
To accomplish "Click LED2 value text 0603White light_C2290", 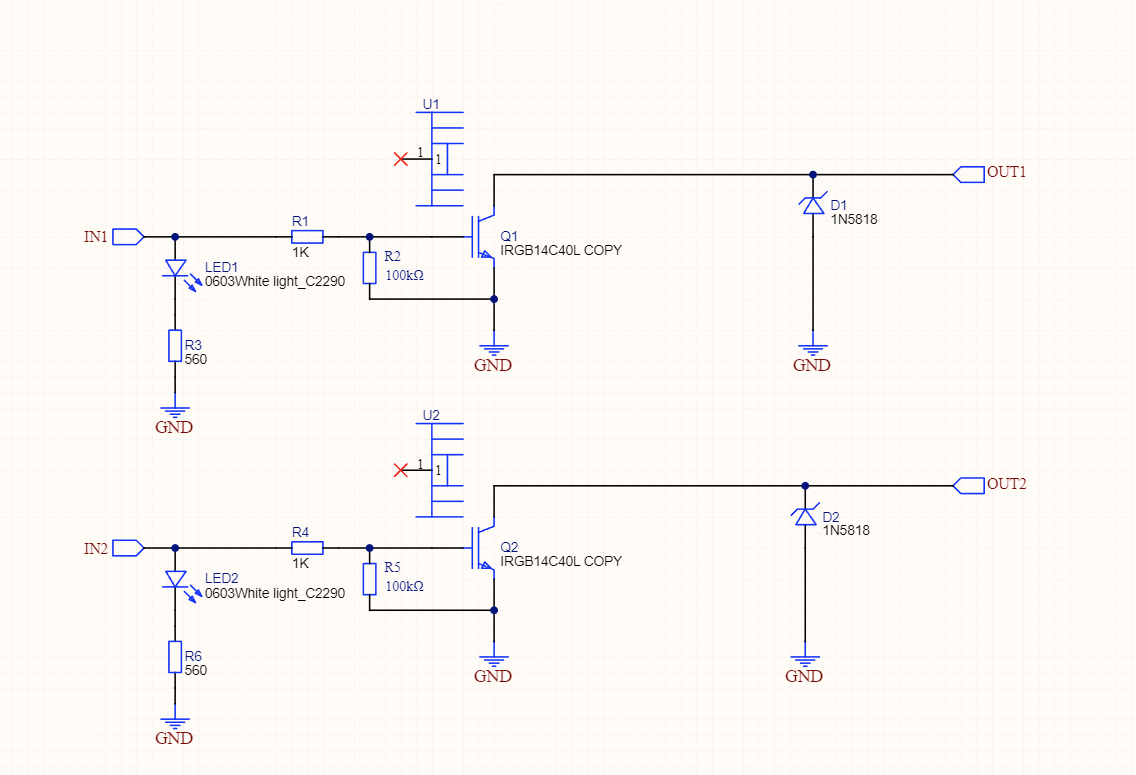I will (x=275, y=593).
